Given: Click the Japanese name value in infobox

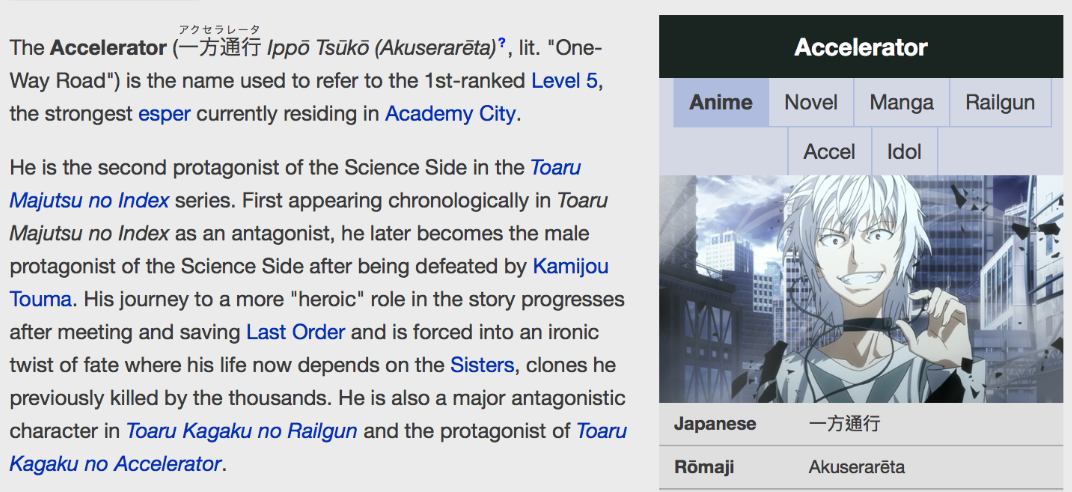Looking at the screenshot, I should pyautogui.click(x=844, y=424).
